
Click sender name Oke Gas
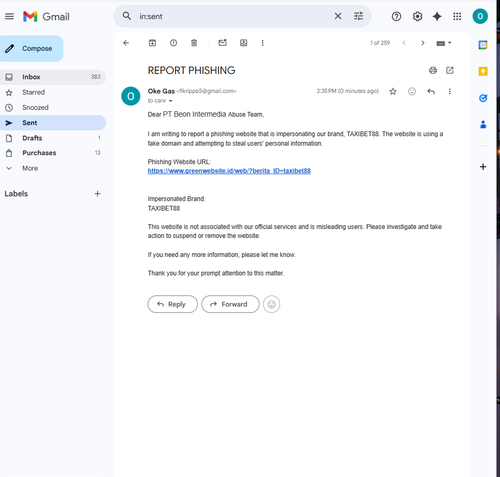point(161,91)
